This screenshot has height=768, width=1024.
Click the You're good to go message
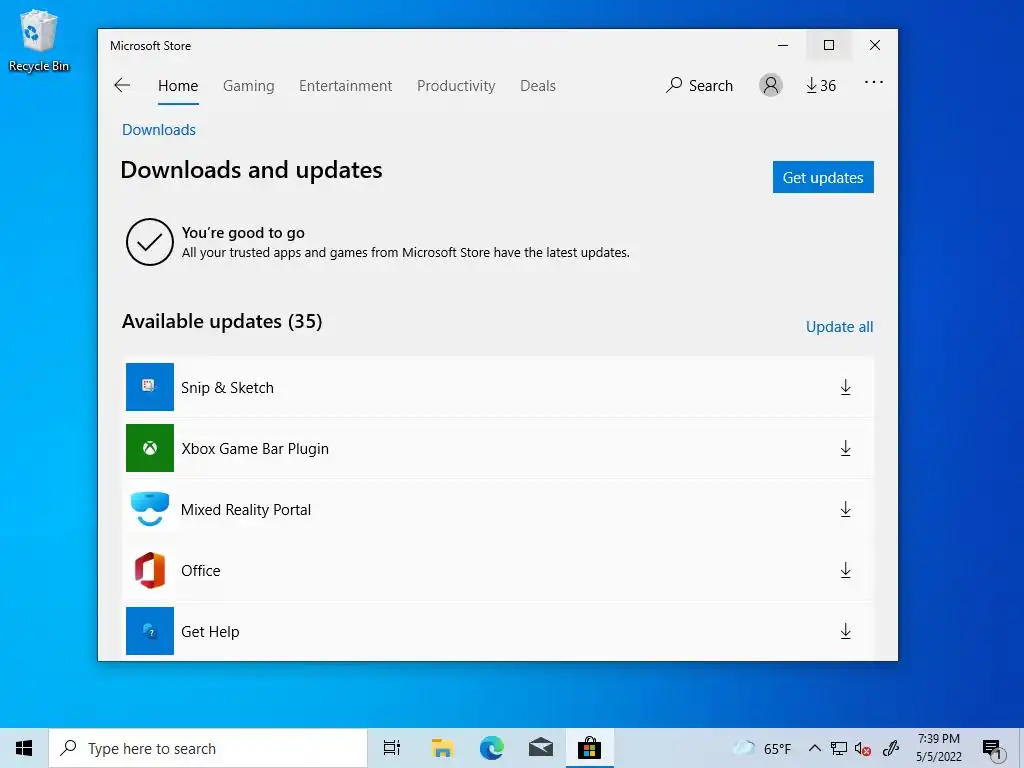(243, 232)
